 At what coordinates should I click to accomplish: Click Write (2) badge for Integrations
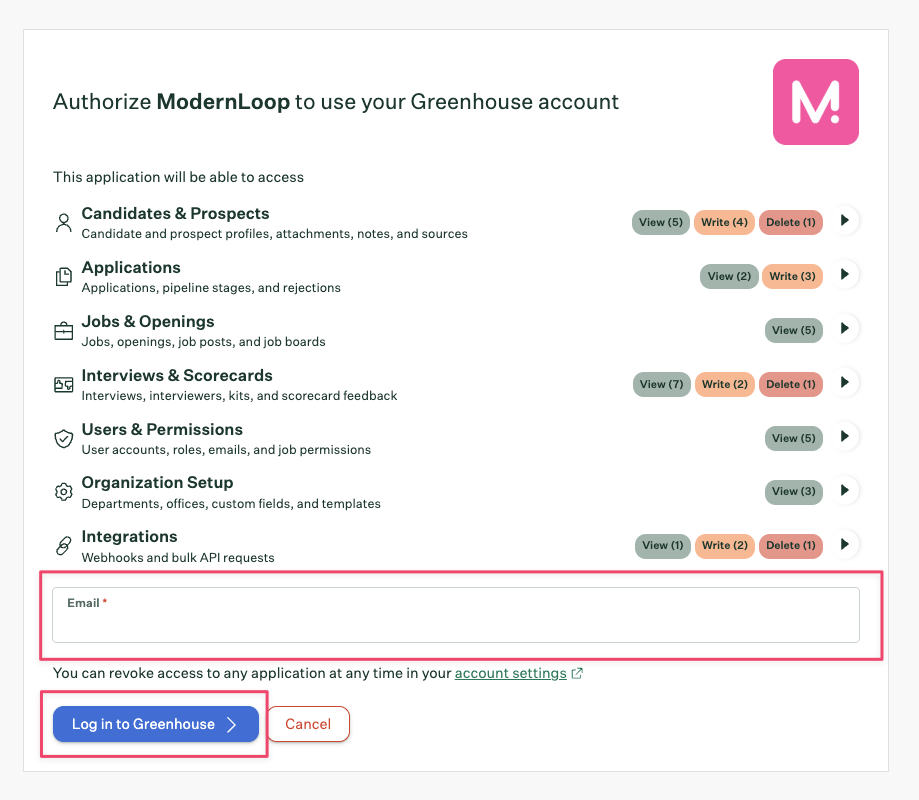point(724,546)
